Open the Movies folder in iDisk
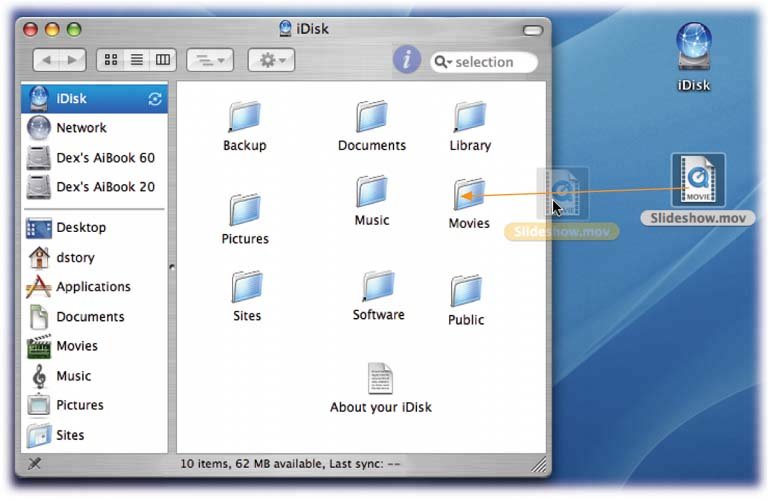Viewport: 768px width, 501px height. (468, 195)
